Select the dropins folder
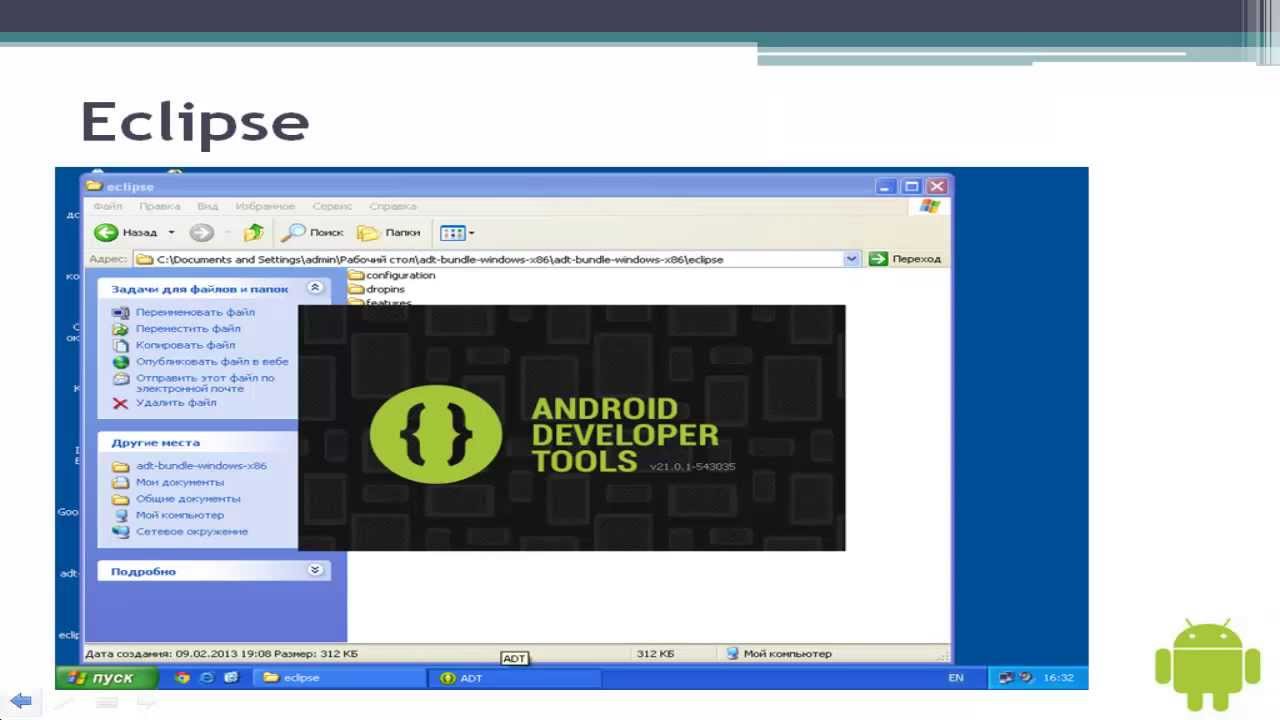The height and width of the screenshot is (720, 1280). pyautogui.click(x=376, y=289)
